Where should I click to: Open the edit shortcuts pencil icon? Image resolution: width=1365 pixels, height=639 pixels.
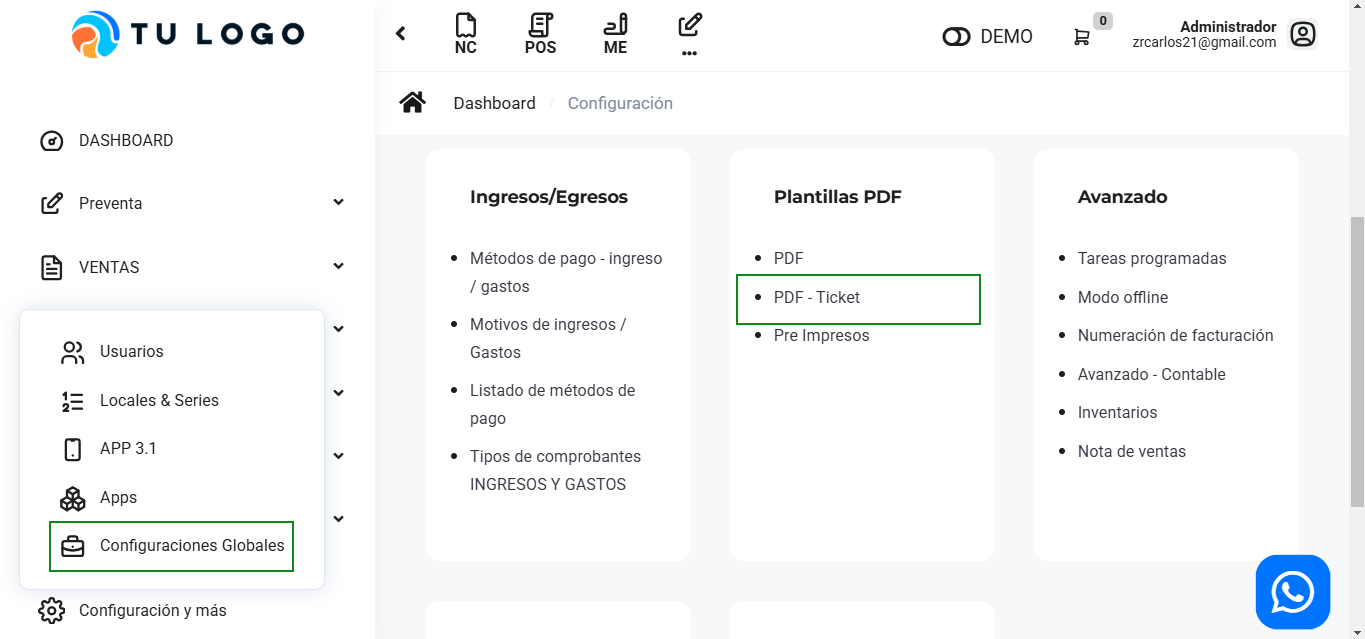point(689,33)
